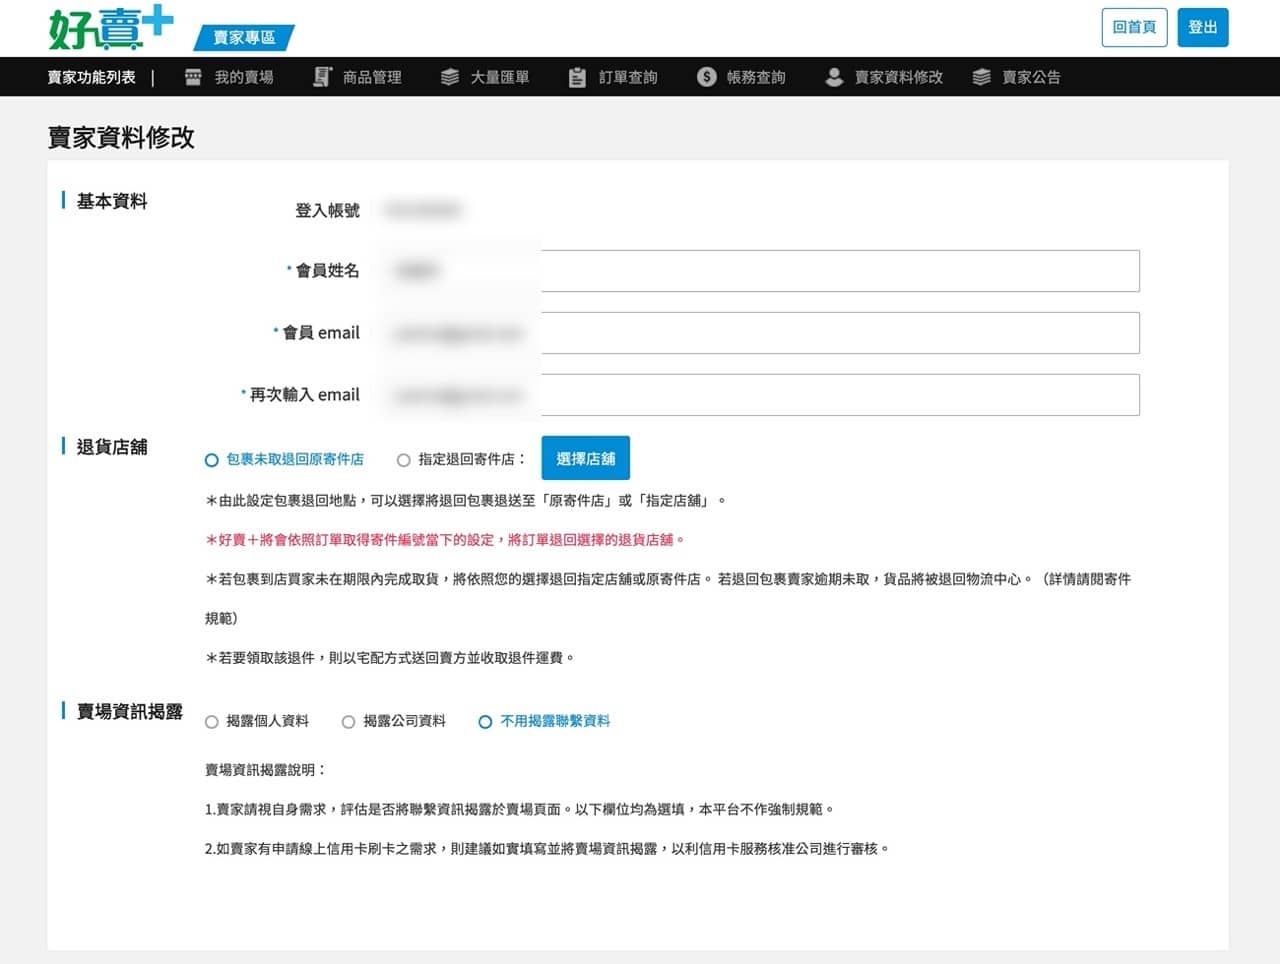Click the 退貨店舖 section heading
The height and width of the screenshot is (964, 1280).
pyautogui.click(x=112, y=447)
